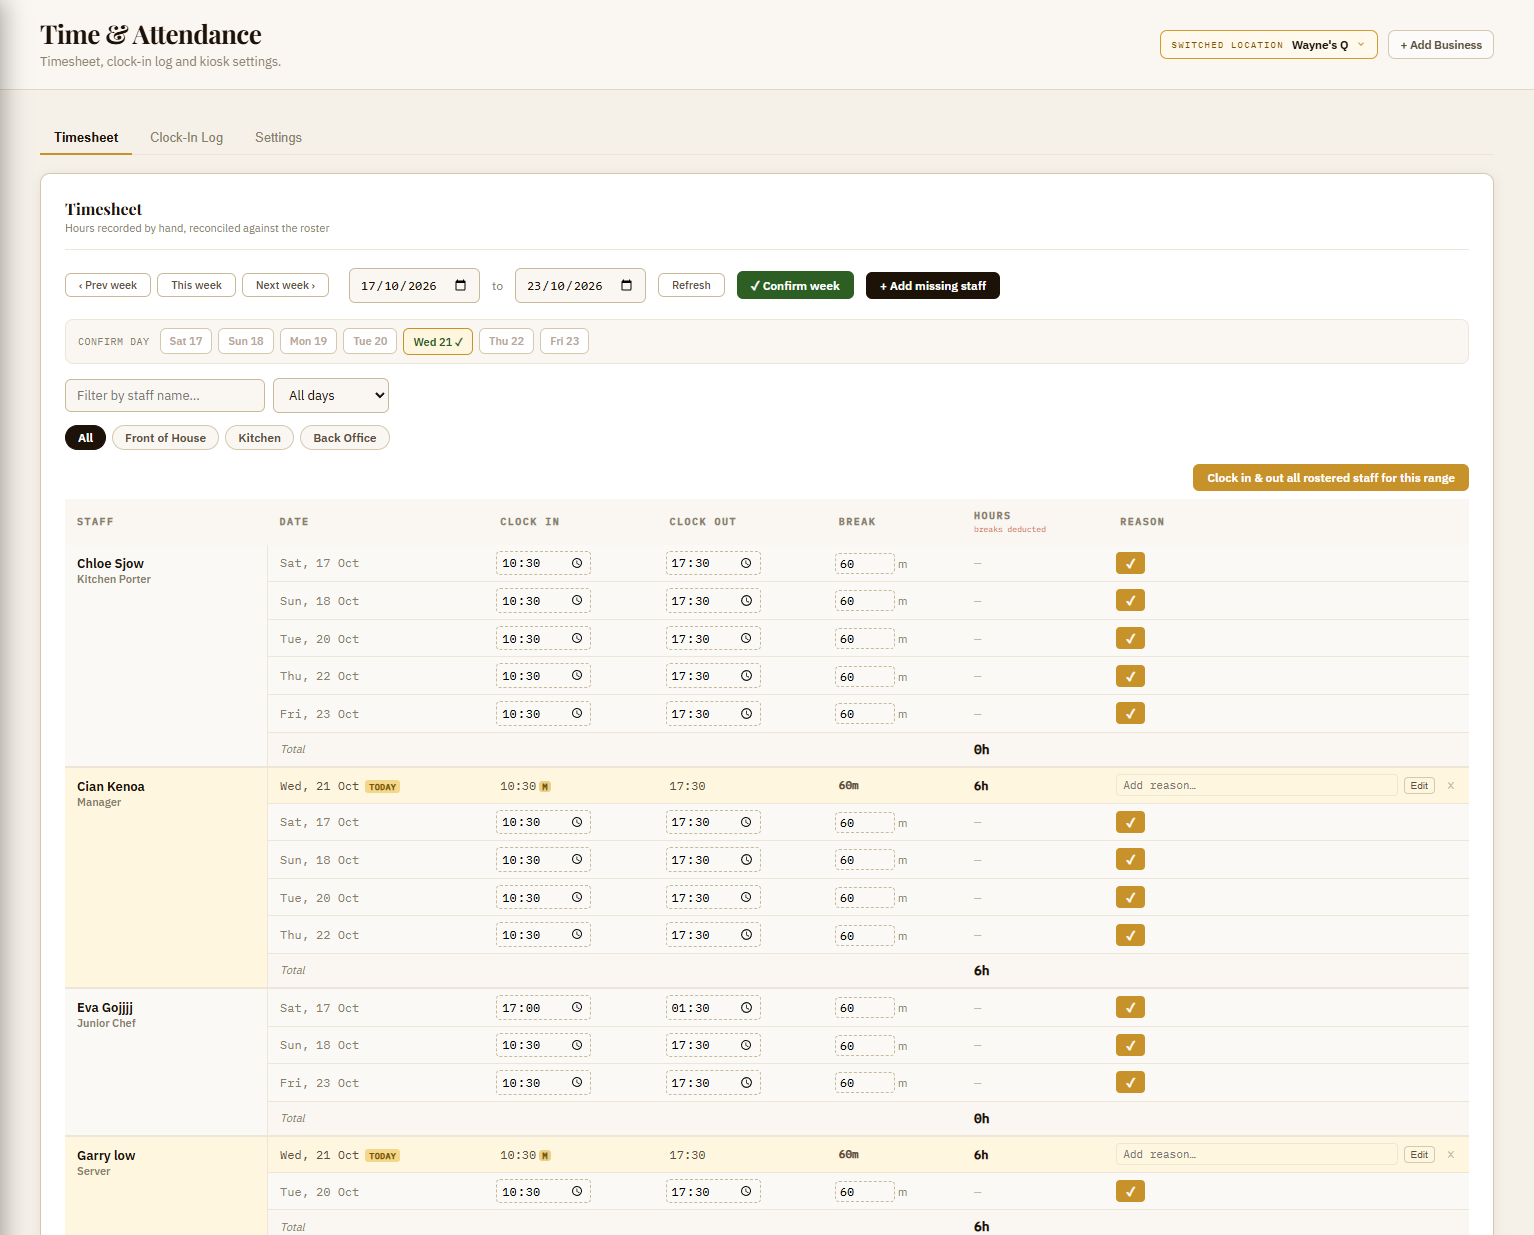Toggle Wed 21 confirm day chip
This screenshot has width=1534, height=1235.
tap(438, 342)
